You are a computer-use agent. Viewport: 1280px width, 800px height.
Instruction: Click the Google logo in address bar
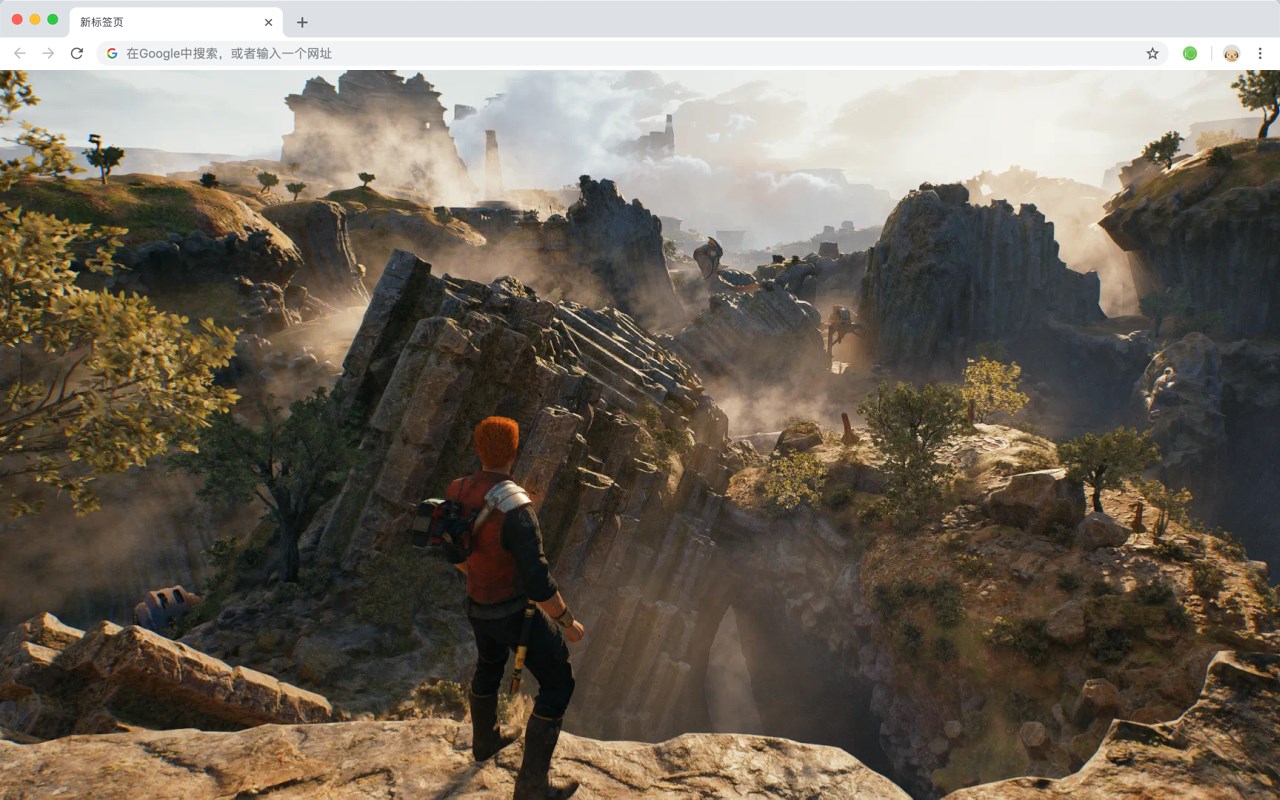click(x=112, y=53)
